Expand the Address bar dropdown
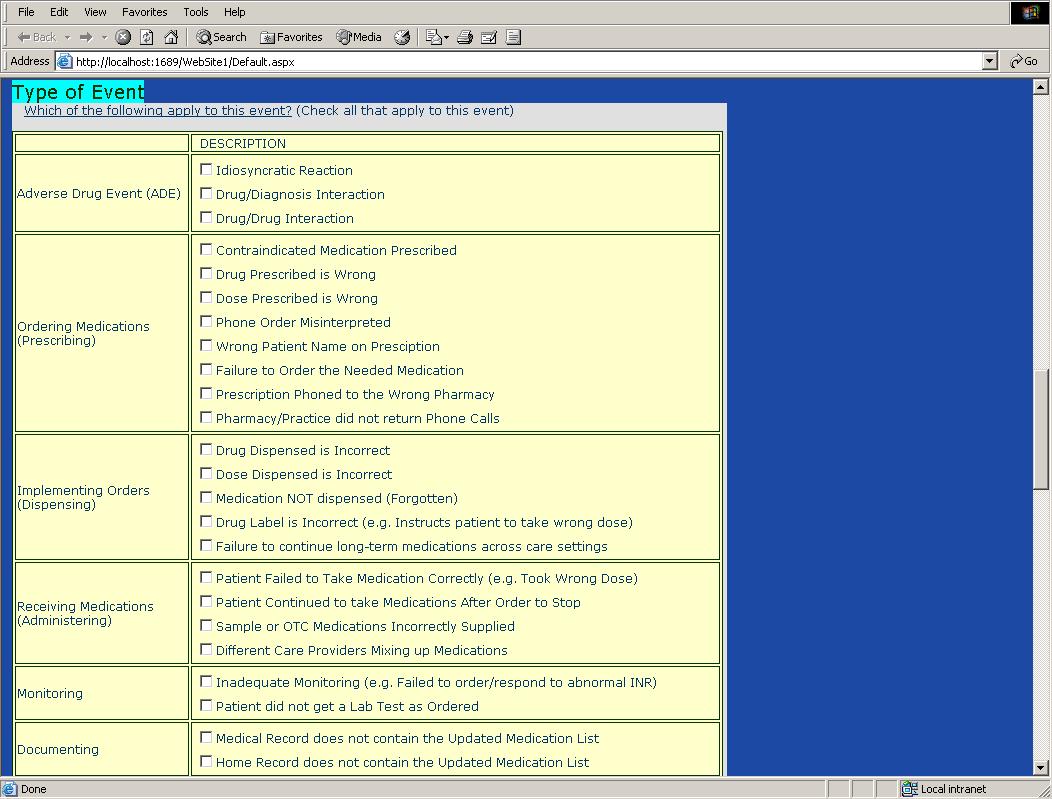Screen dimensions: 1052x799 point(990,62)
